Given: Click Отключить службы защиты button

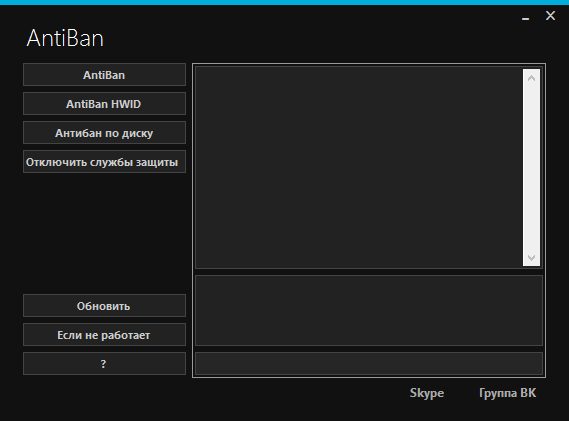Looking at the screenshot, I should click(x=104, y=162).
